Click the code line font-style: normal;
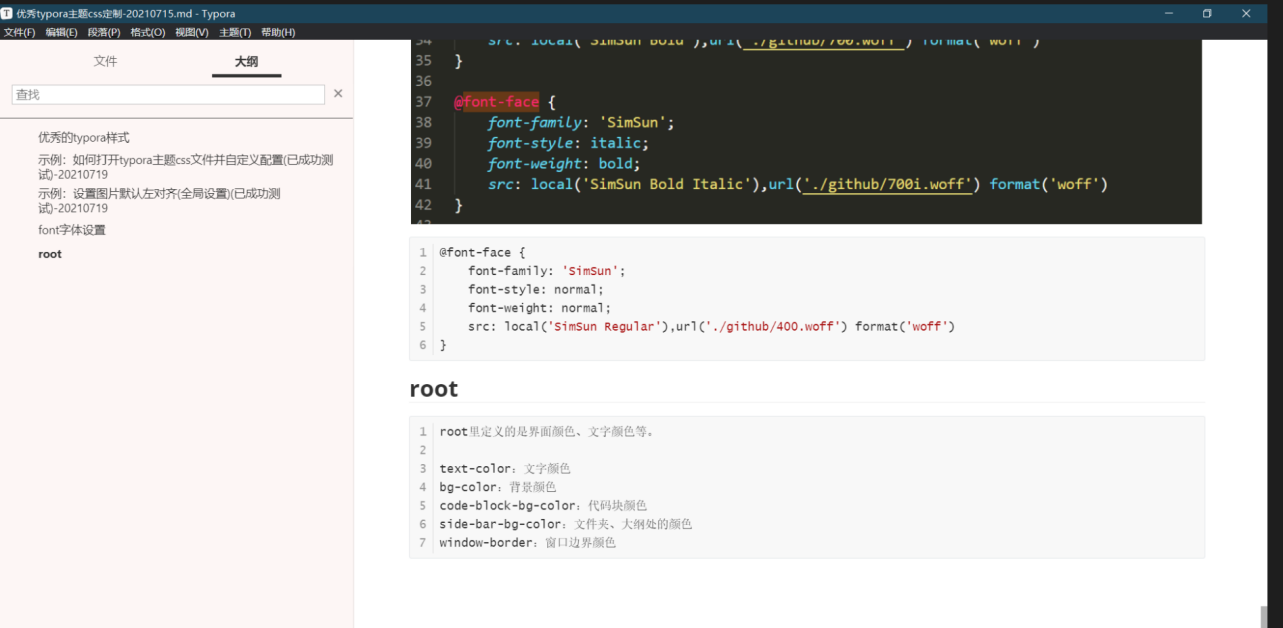 [536, 289]
